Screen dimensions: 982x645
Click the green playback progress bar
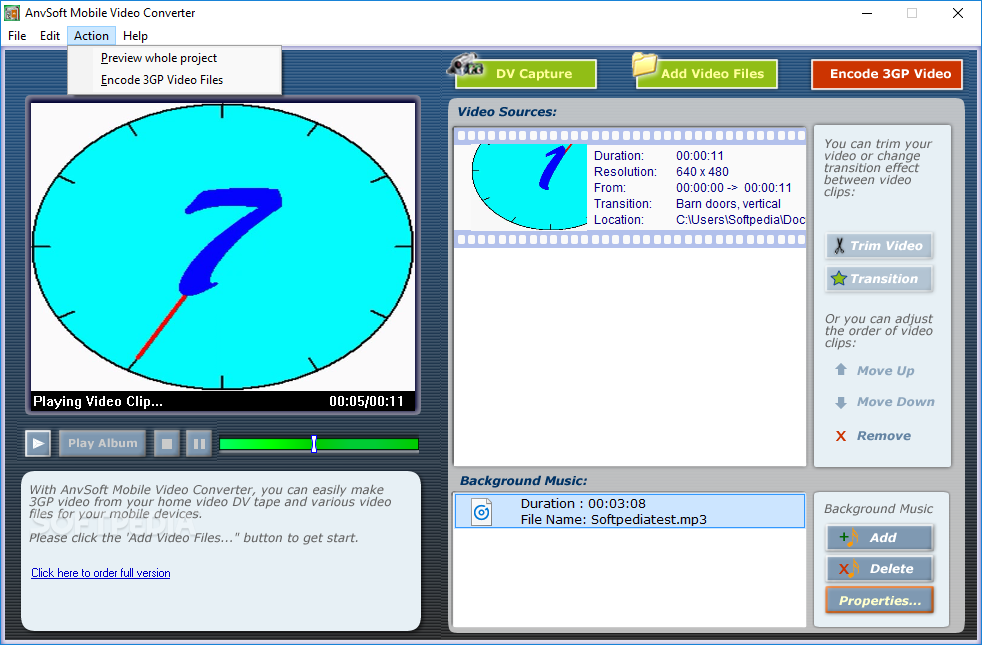319,444
